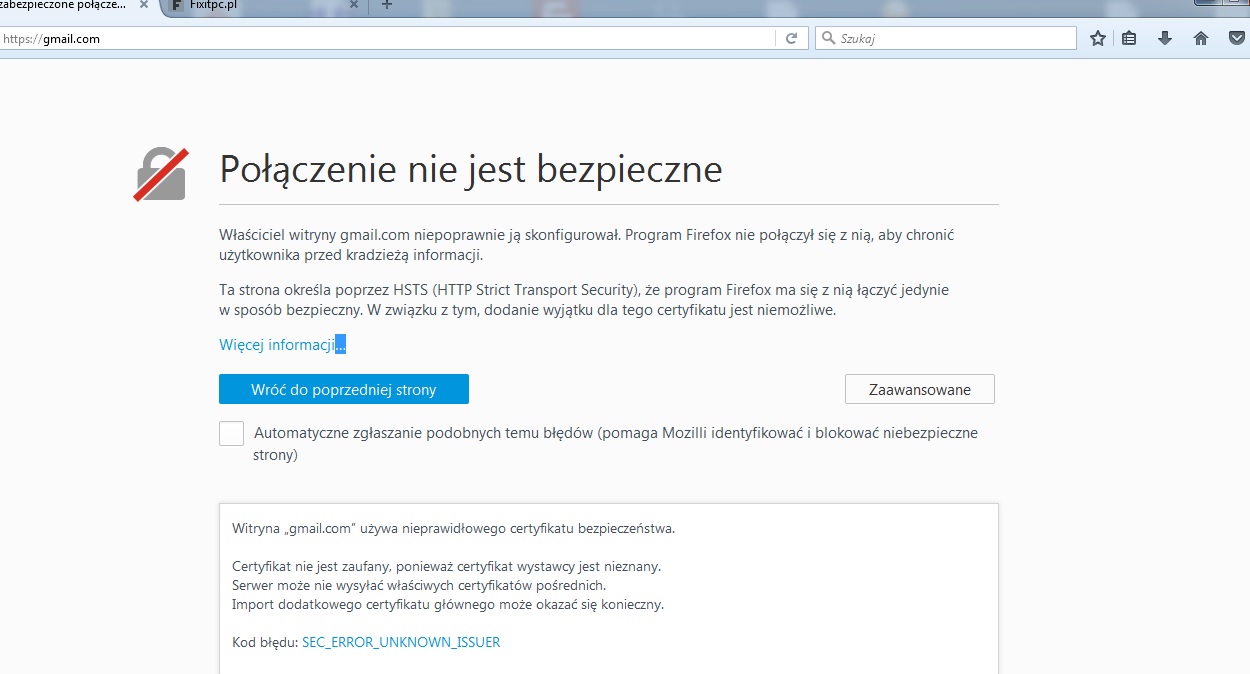Click the SEC_ERROR_UNKNOWN_ISSUER error code link

pyautogui.click(x=401, y=642)
